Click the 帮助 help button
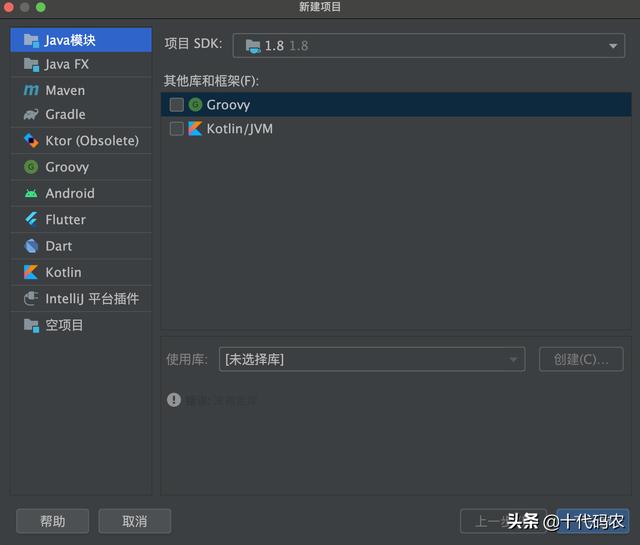 [53, 521]
